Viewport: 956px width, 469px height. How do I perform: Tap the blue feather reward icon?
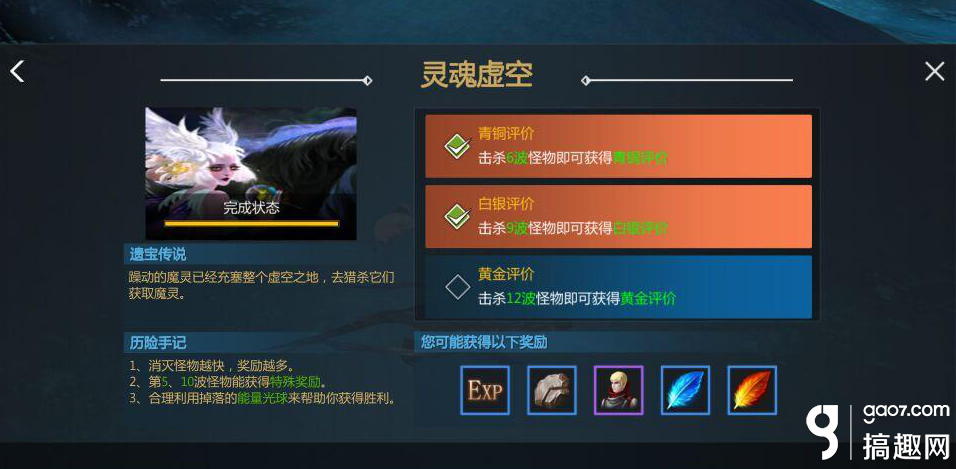tap(685, 390)
